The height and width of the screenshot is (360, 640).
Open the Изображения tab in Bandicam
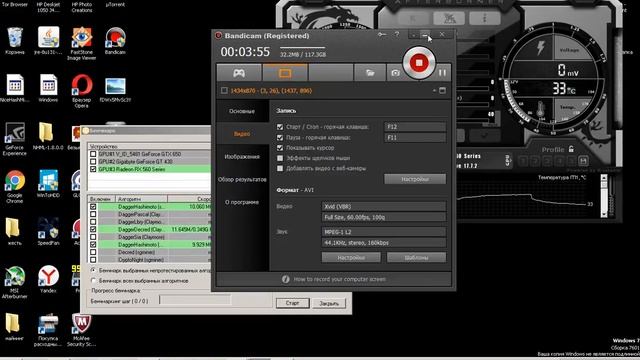coord(242,157)
